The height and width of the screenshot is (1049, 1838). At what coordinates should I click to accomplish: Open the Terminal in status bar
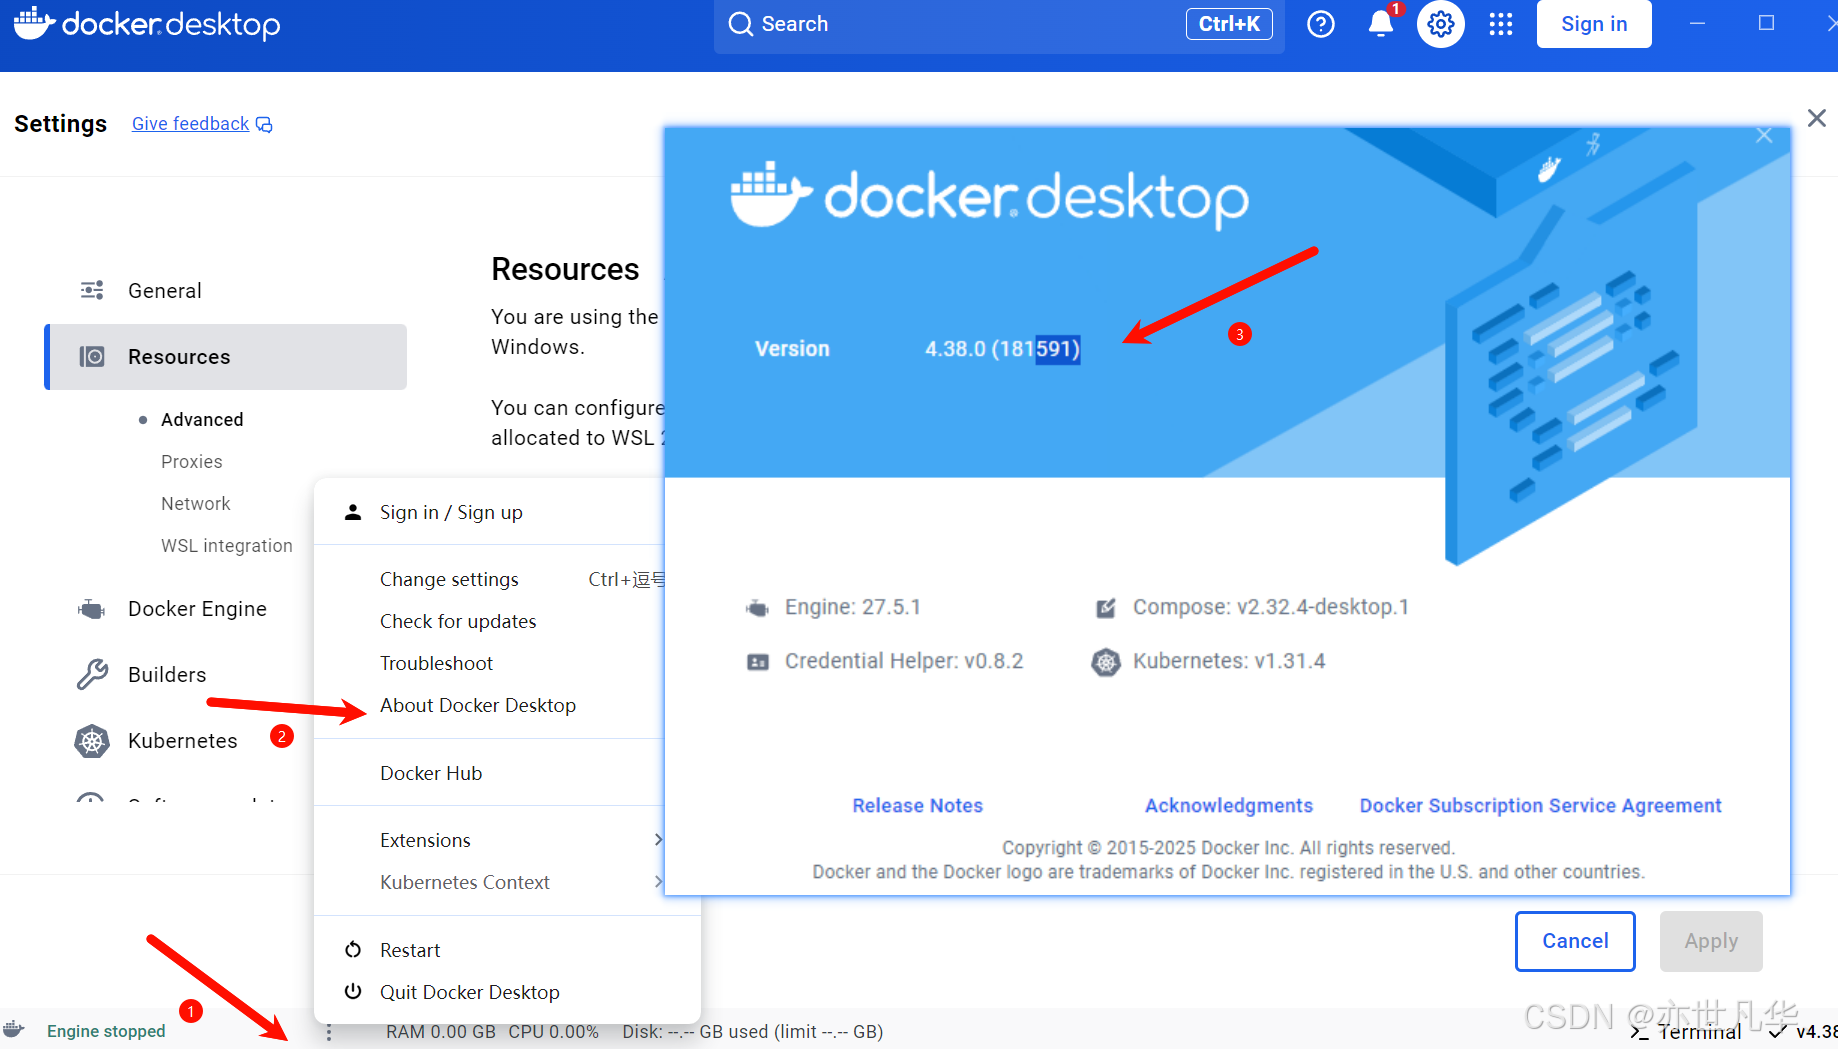1686,1032
